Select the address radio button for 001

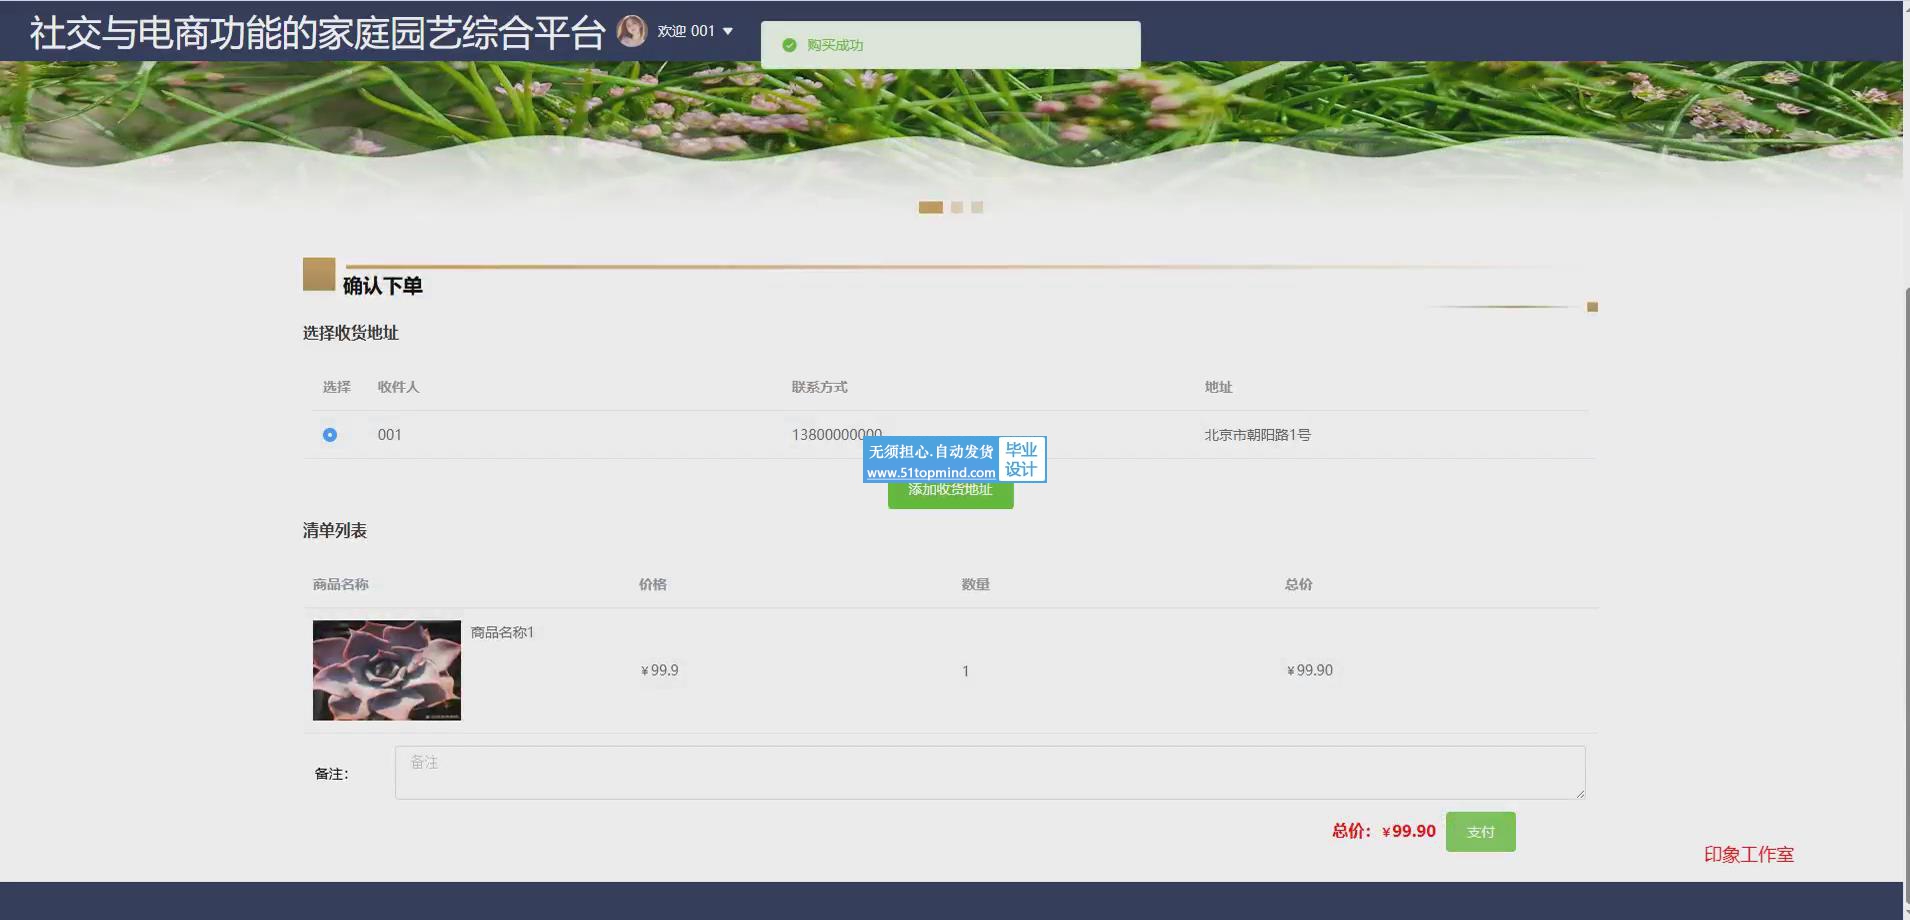330,435
